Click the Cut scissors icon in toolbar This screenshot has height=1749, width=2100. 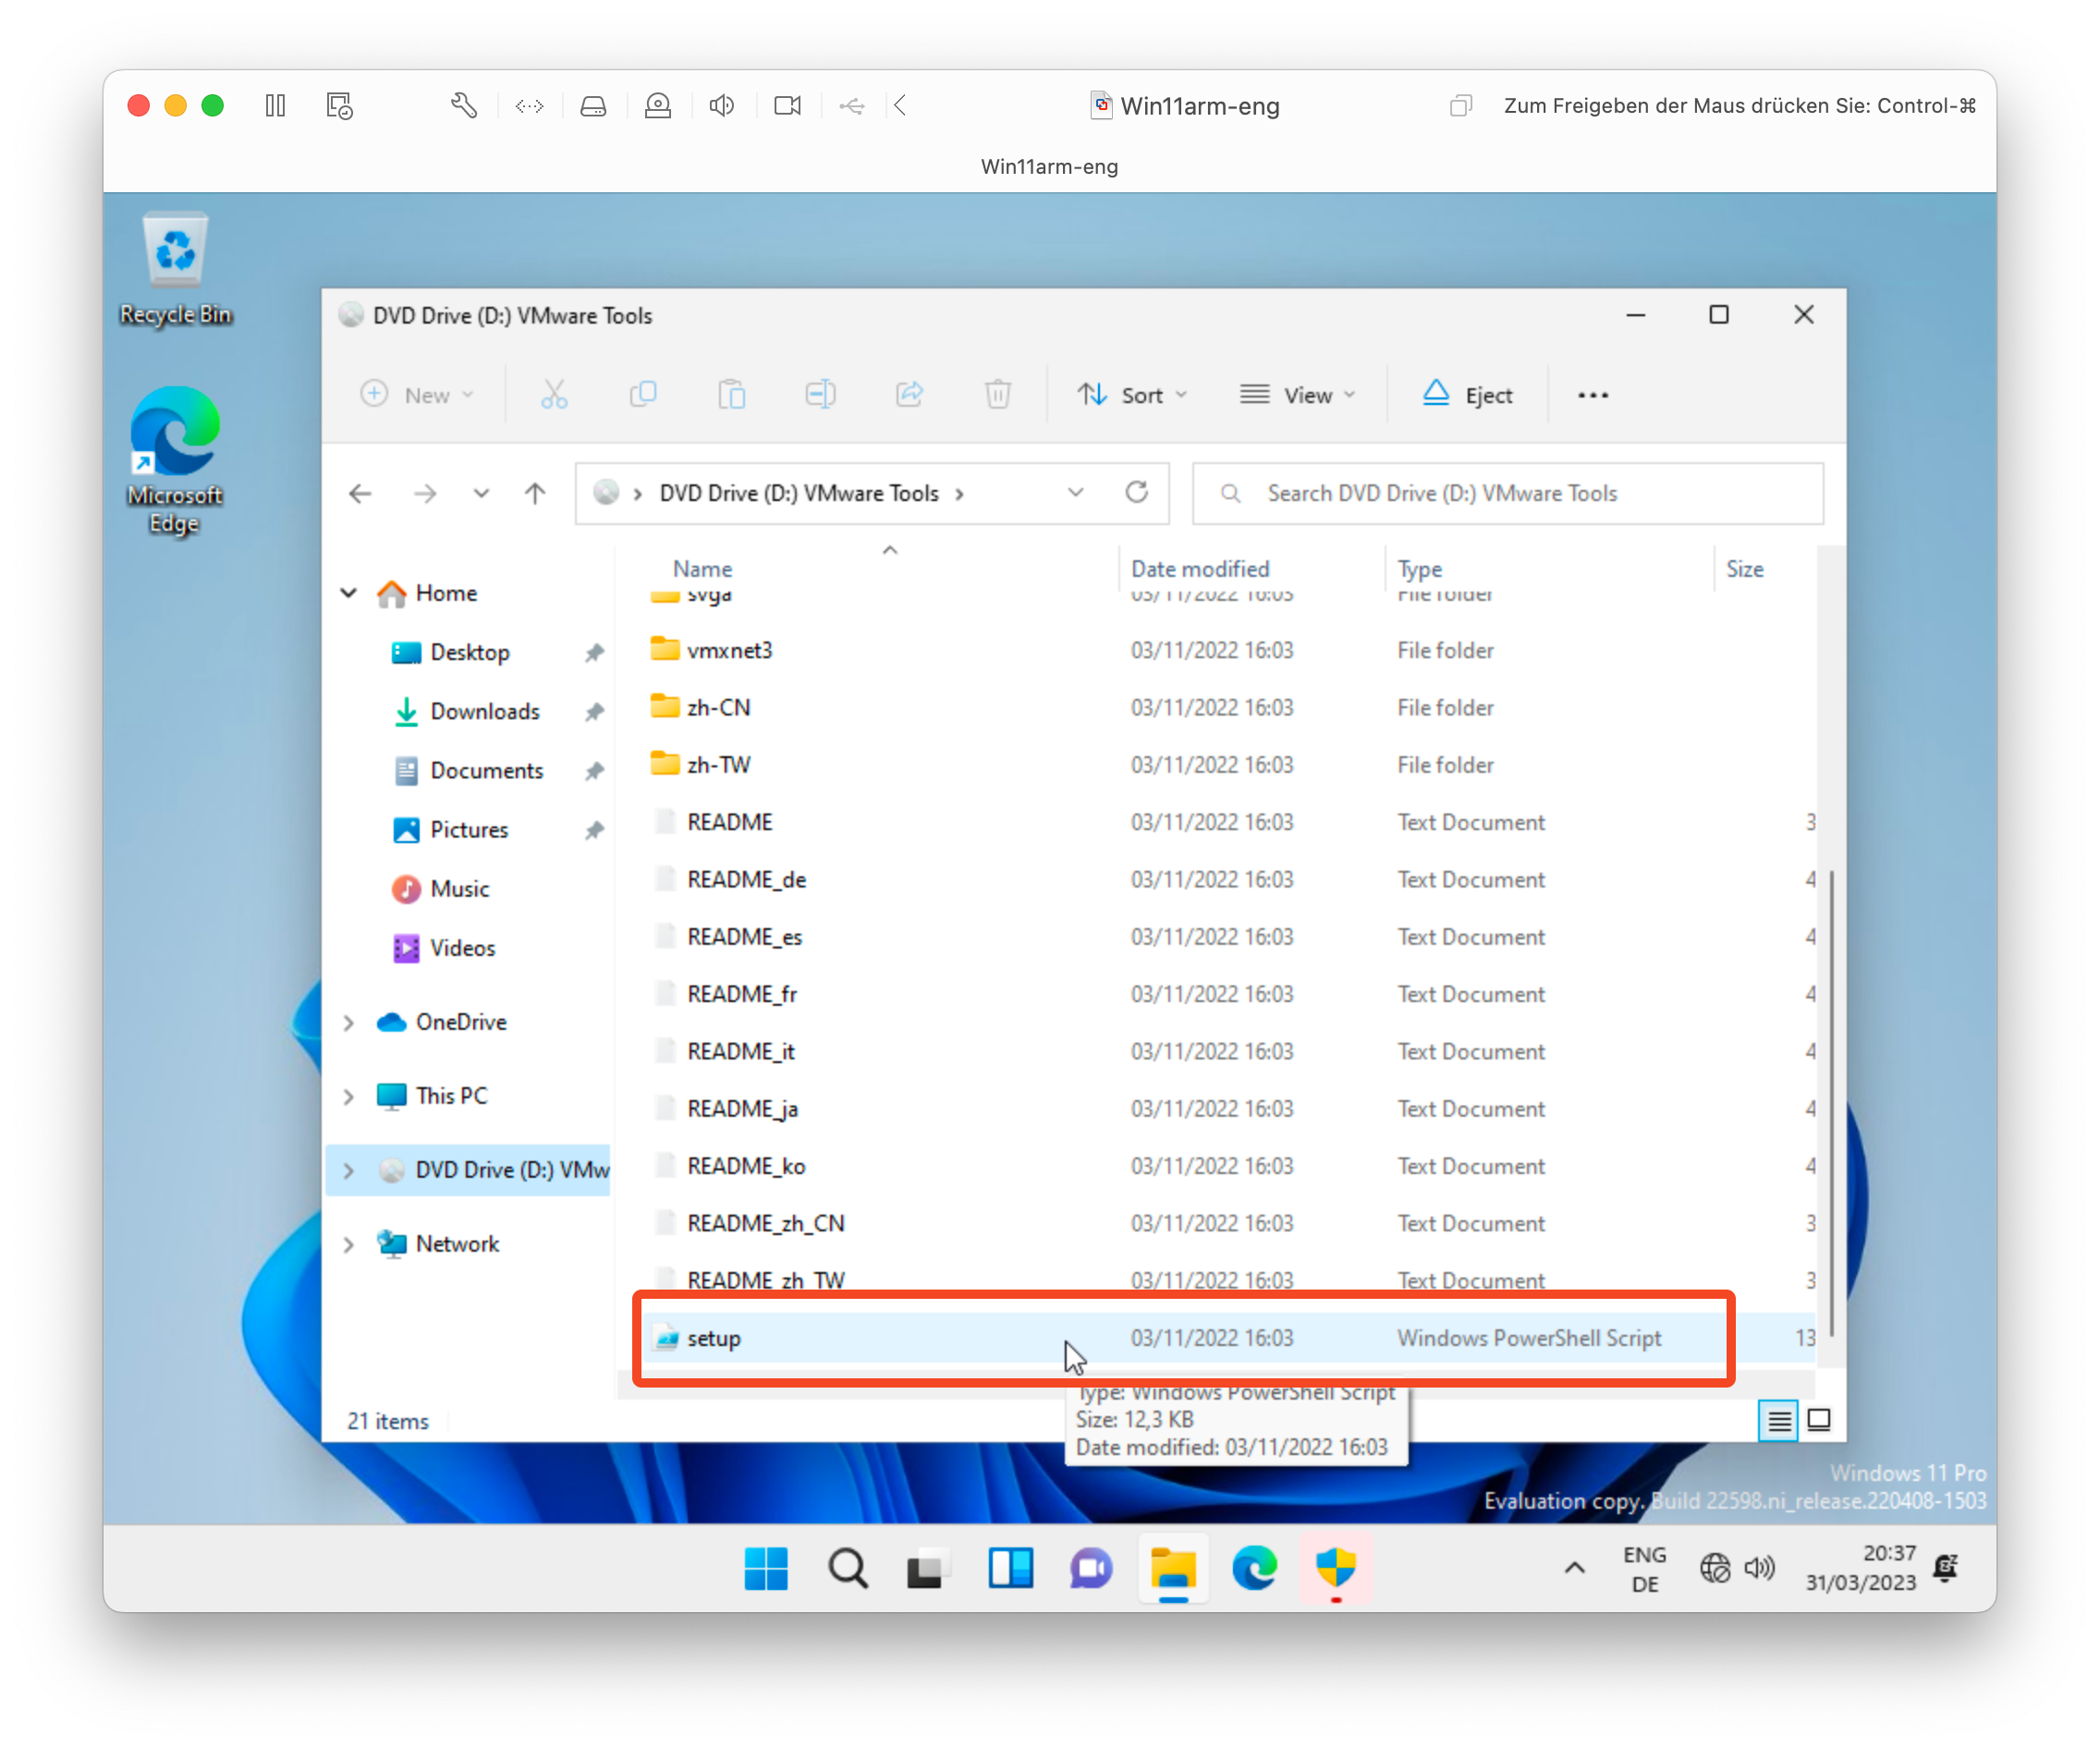coord(554,395)
